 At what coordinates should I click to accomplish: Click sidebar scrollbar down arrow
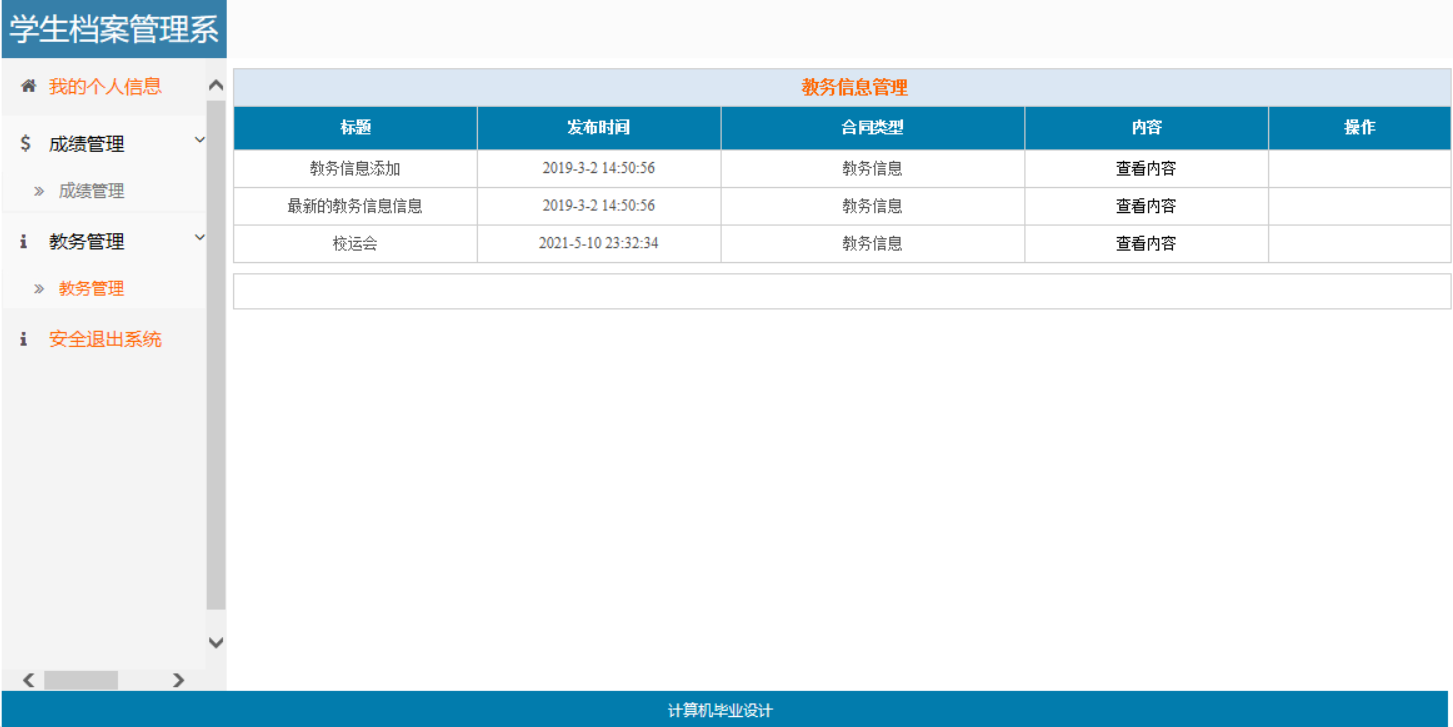click(216, 642)
